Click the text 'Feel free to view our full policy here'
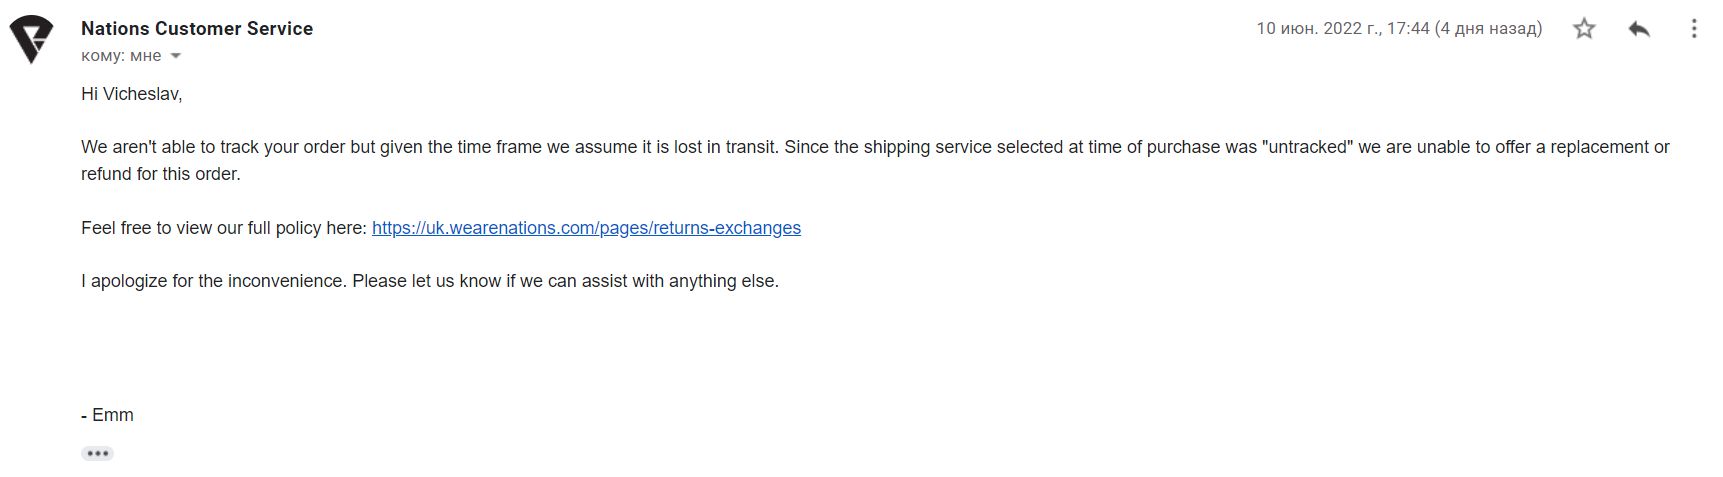 [224, 228]
